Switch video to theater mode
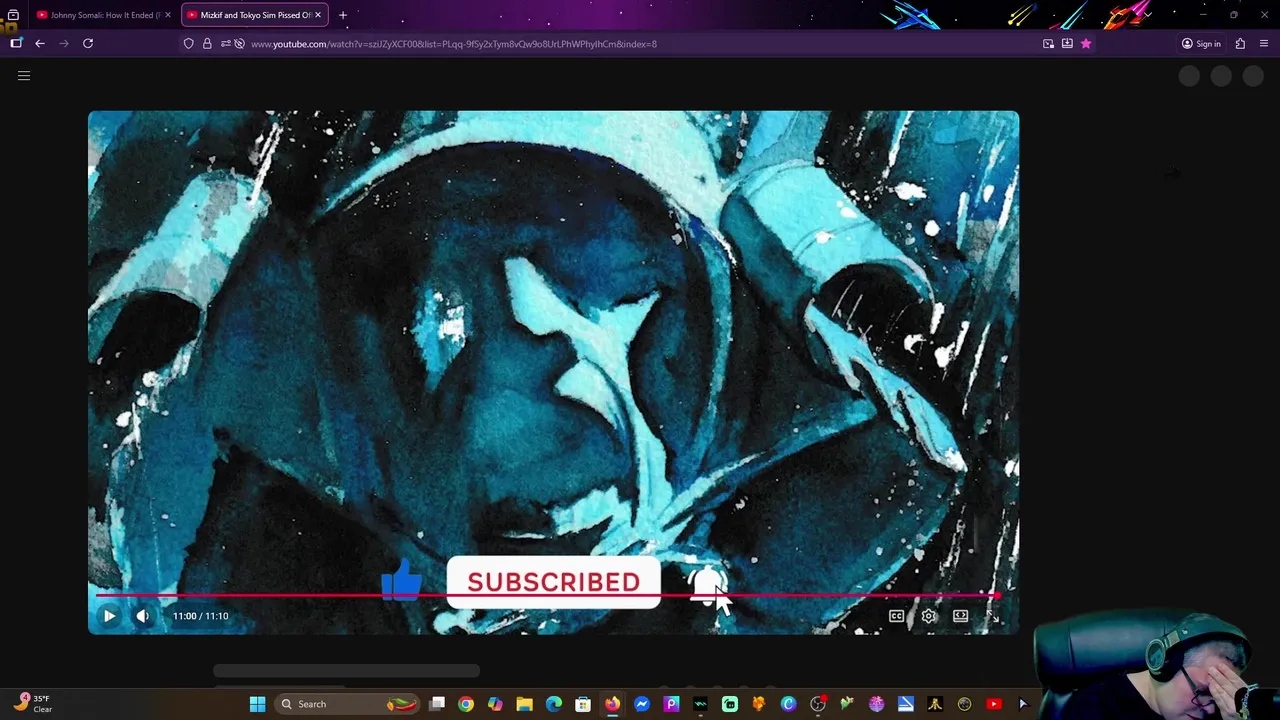The width and height of the screenshot is (1280, 720). [x=960, y=616]
